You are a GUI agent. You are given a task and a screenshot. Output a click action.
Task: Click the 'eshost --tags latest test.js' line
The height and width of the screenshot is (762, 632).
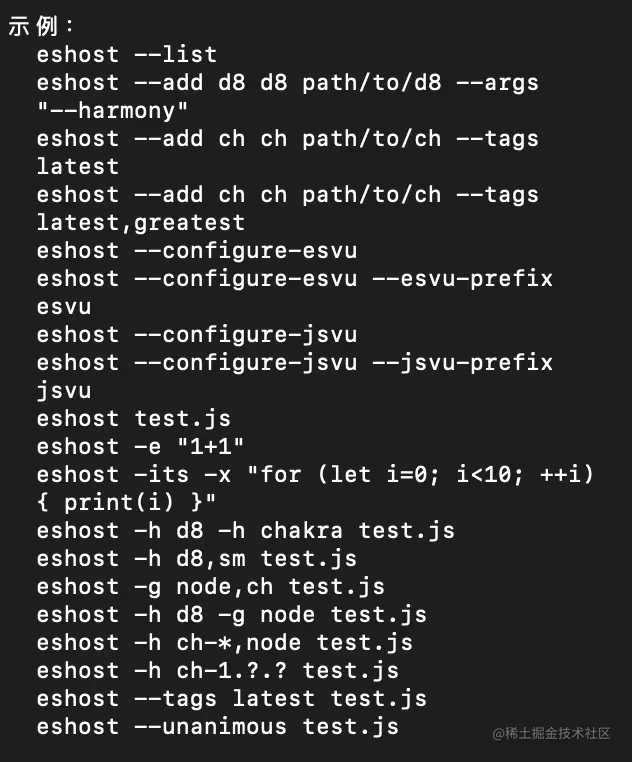click(231, 698)
